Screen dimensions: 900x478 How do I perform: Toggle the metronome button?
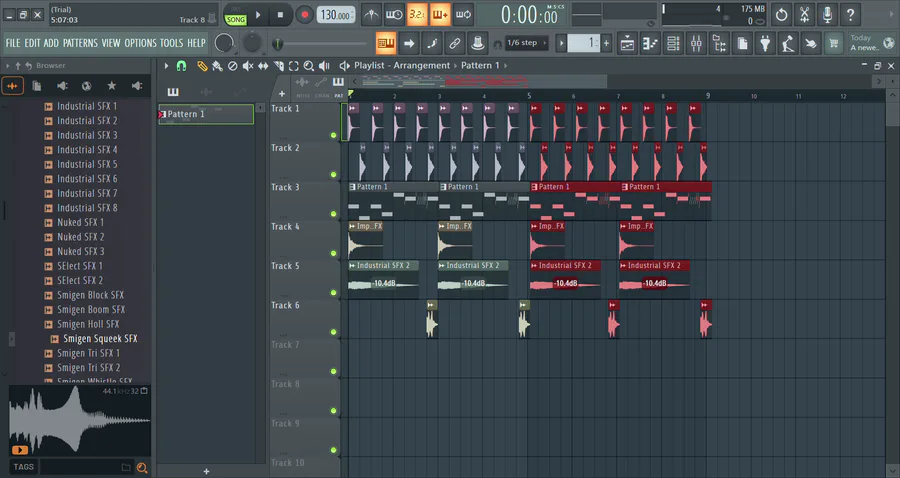(x=371, y=15)
